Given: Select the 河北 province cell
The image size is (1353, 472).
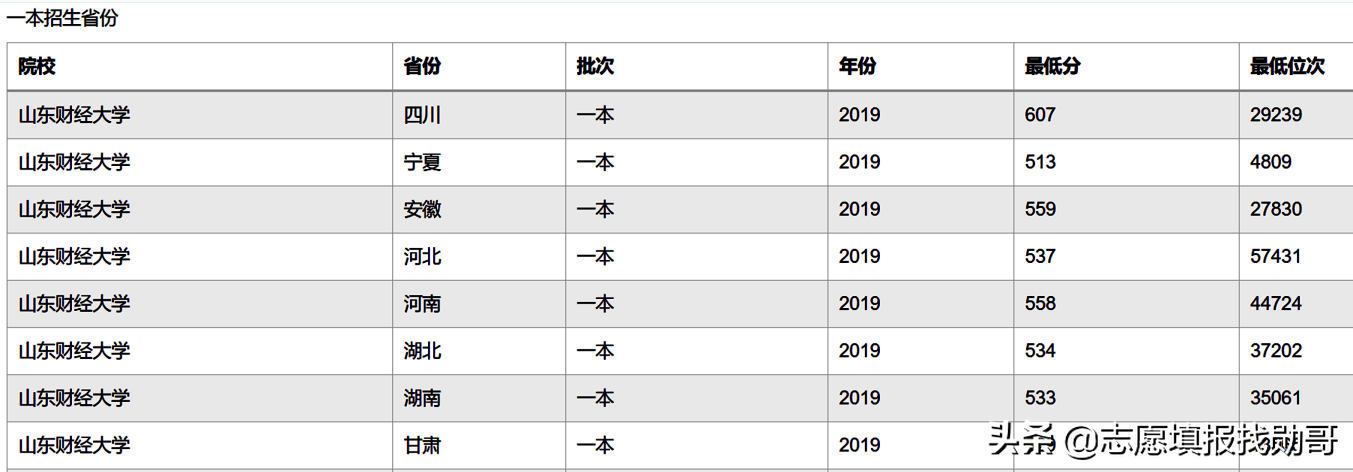Looking at the screenshot, I should point(422,257).
